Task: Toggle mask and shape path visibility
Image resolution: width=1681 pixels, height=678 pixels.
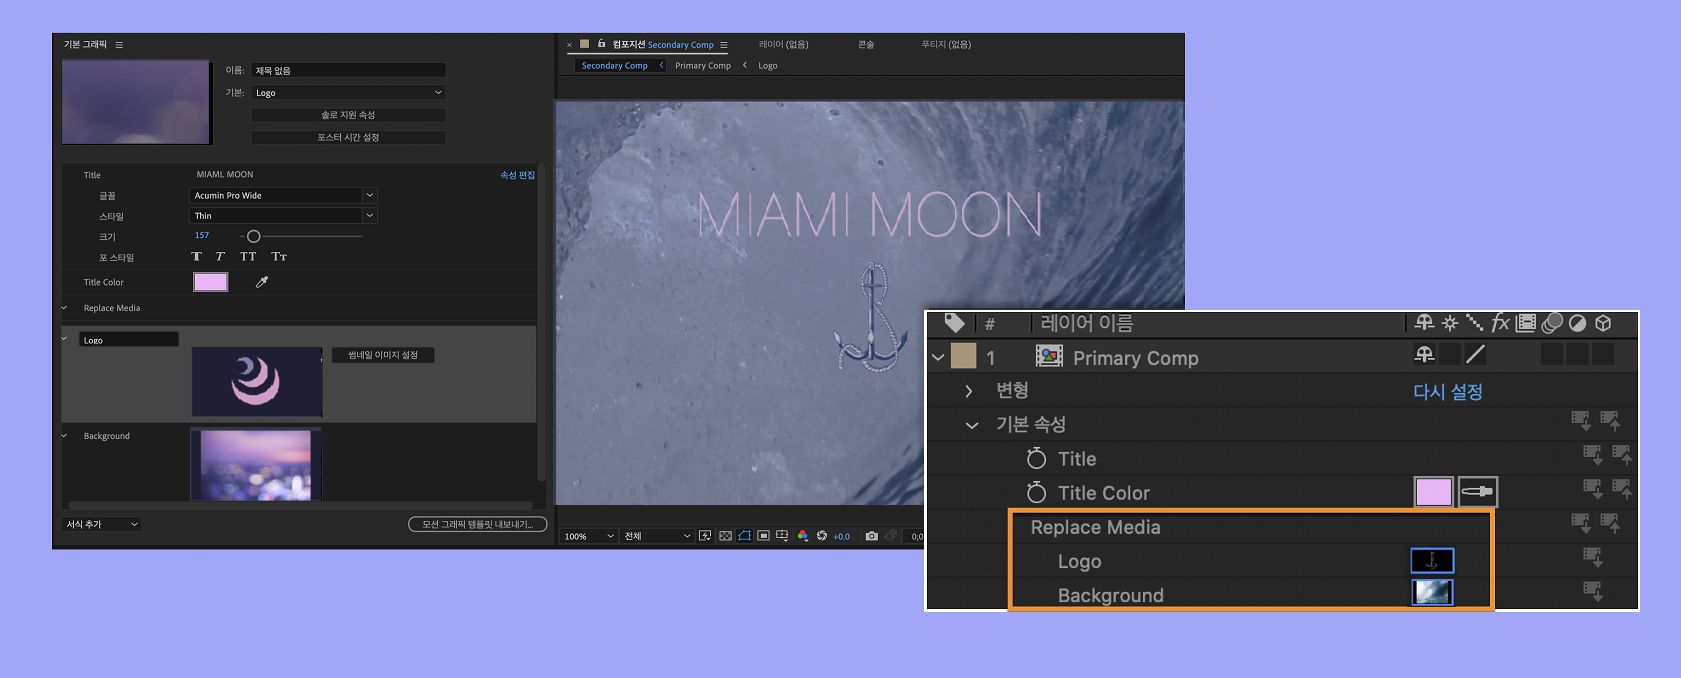Action: point(744,536)
